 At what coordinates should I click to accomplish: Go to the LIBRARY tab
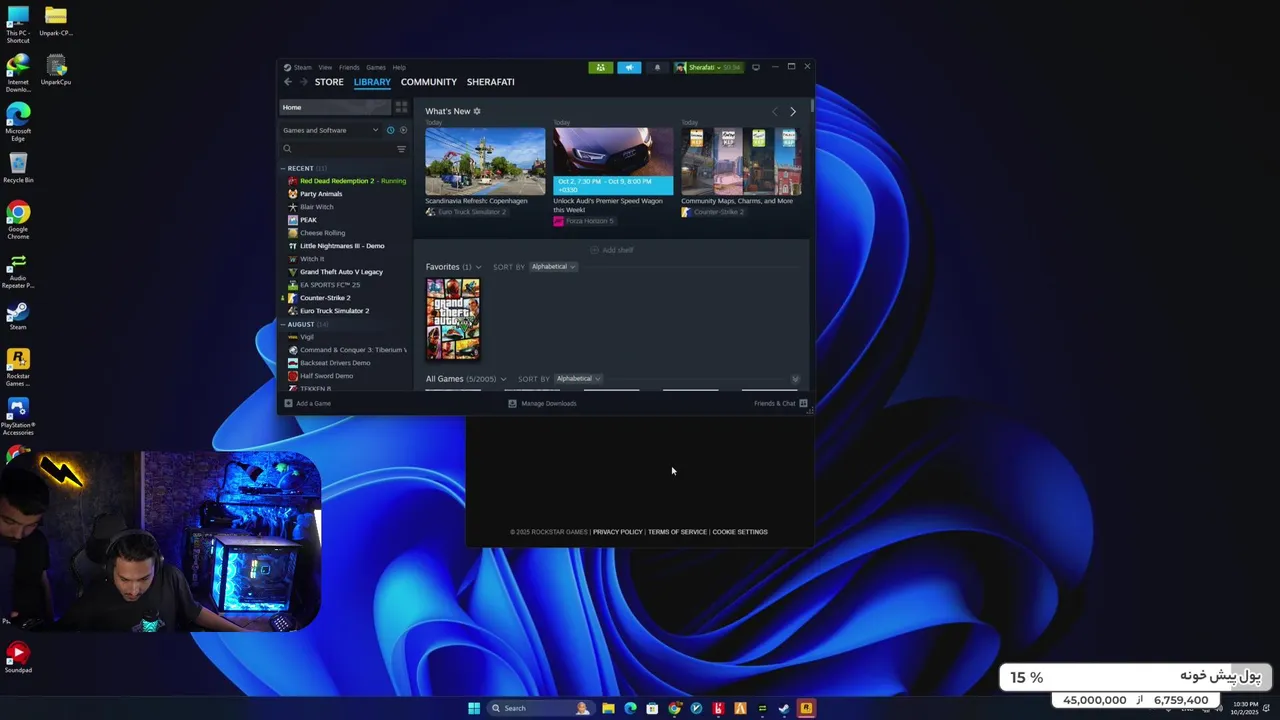(x=372, y=82)
